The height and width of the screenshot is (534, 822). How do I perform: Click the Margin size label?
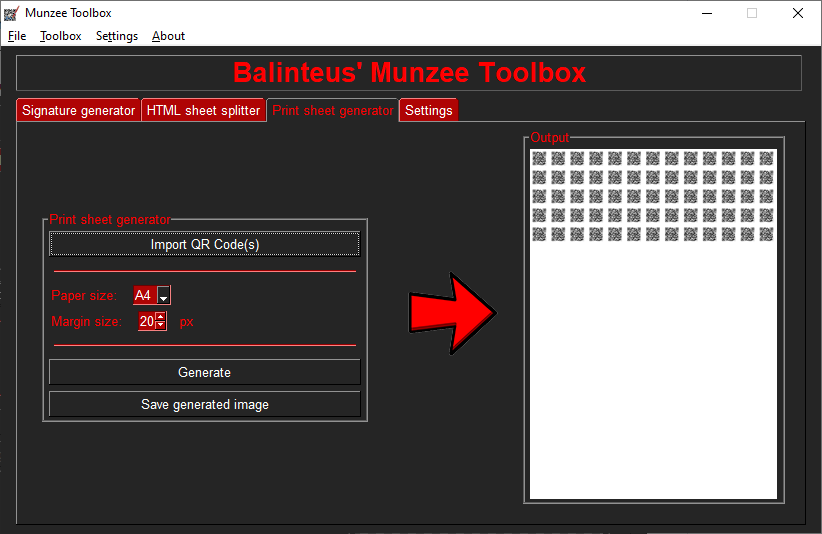(x=86, y=321)
